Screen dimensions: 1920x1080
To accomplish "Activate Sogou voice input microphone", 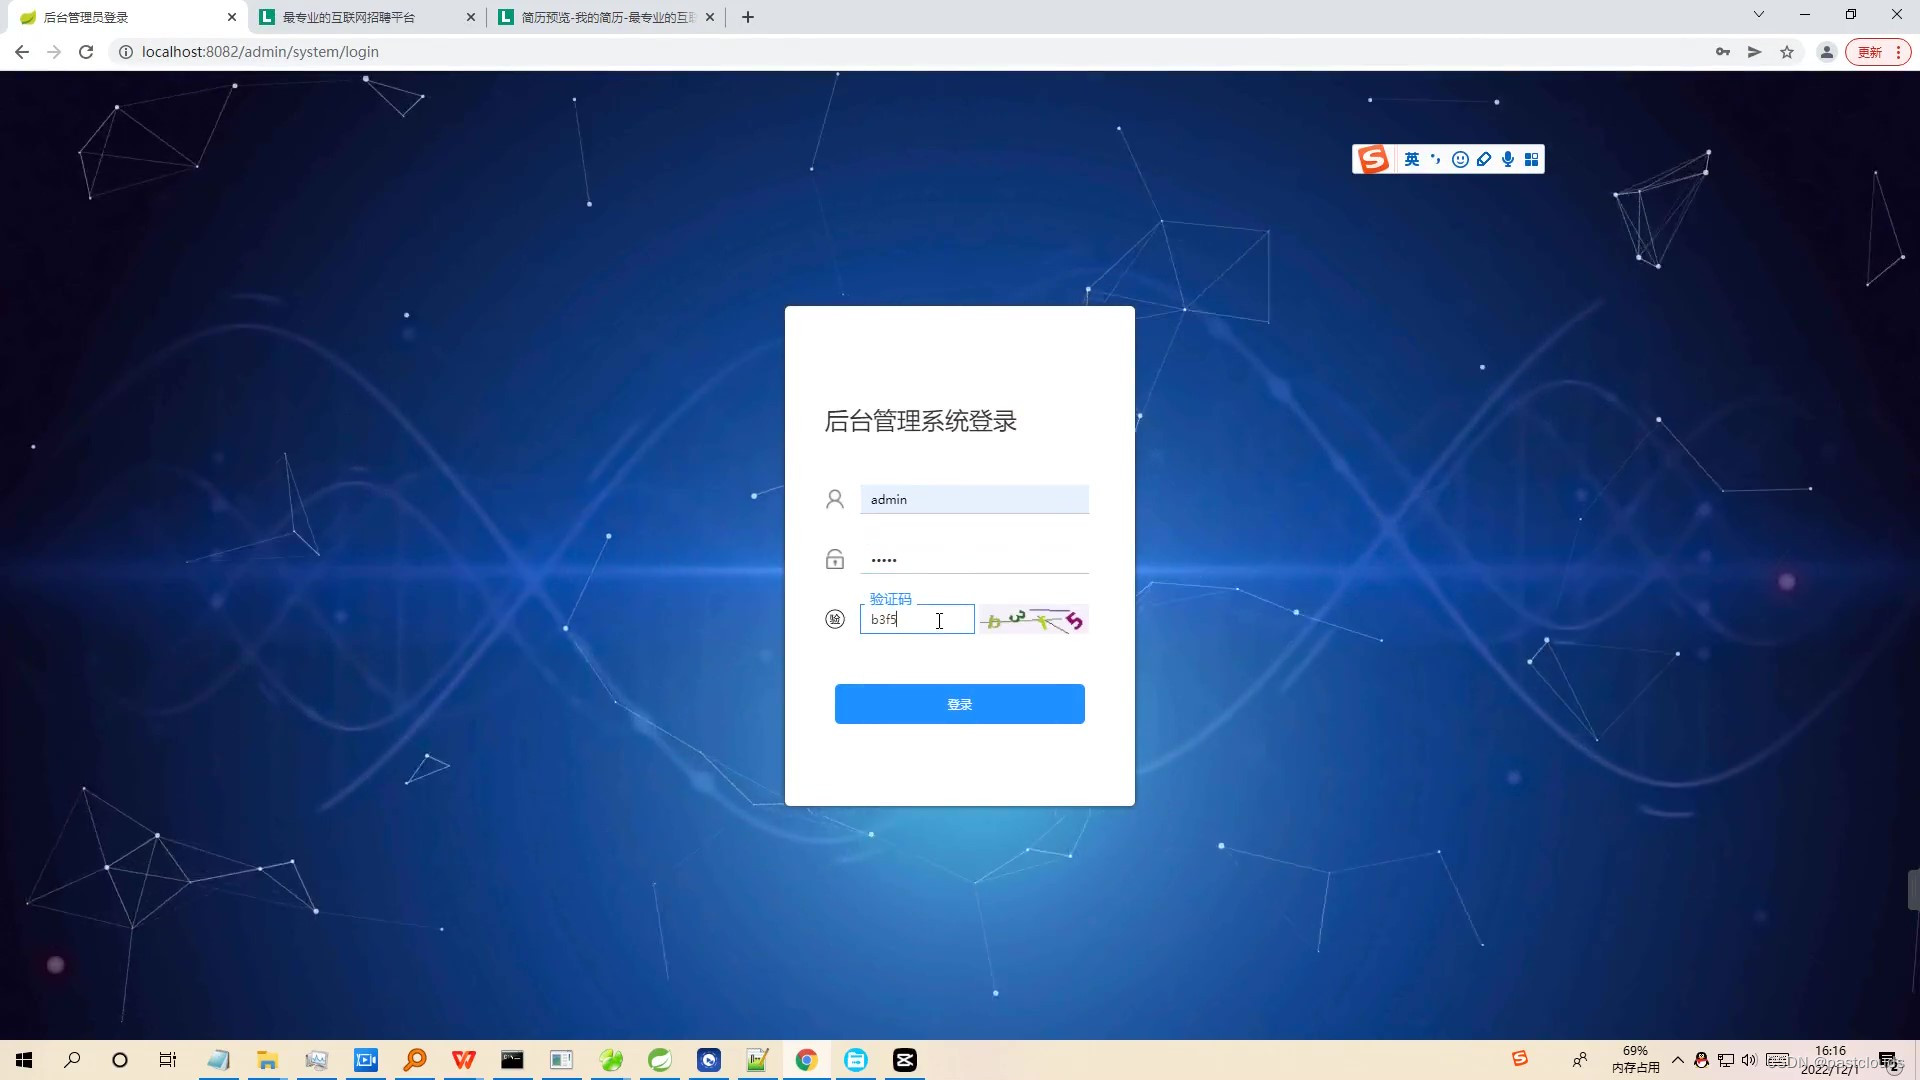I will pyautogui.click(x=1507, y=158).
